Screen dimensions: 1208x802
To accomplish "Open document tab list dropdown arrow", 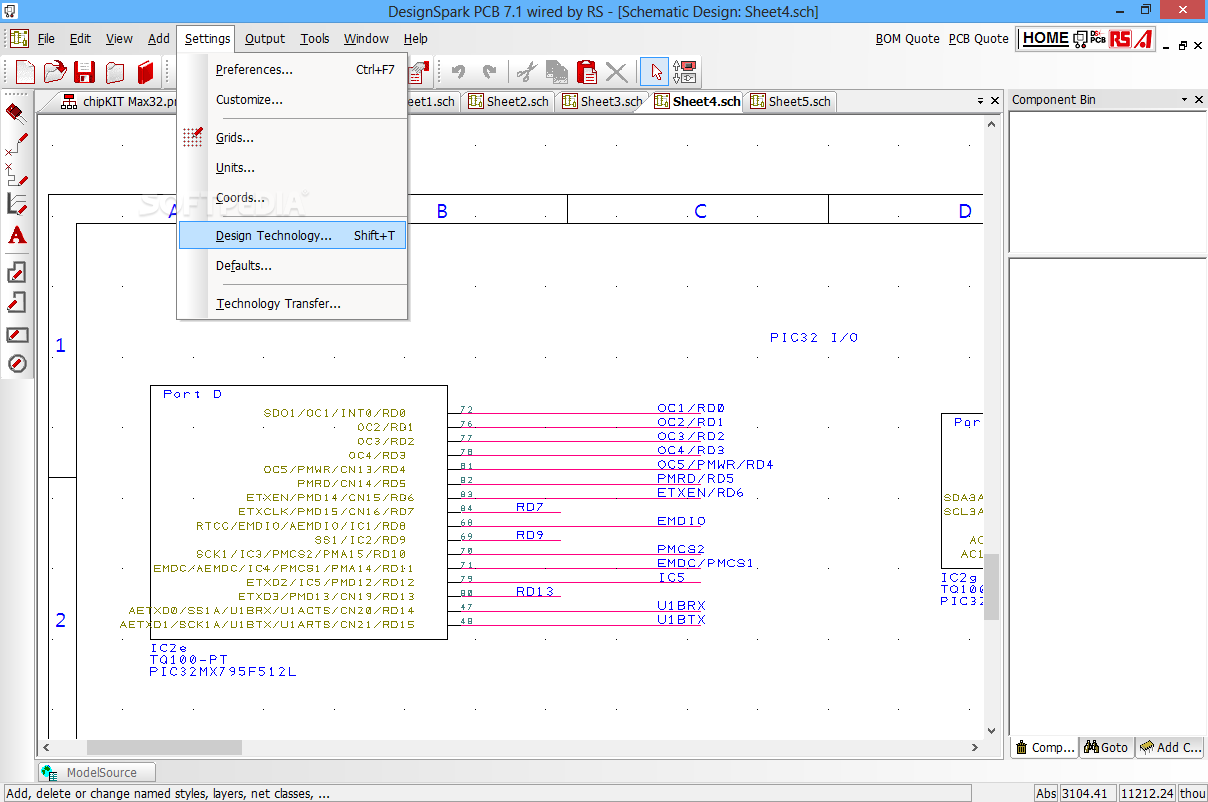I will [980, 101].
